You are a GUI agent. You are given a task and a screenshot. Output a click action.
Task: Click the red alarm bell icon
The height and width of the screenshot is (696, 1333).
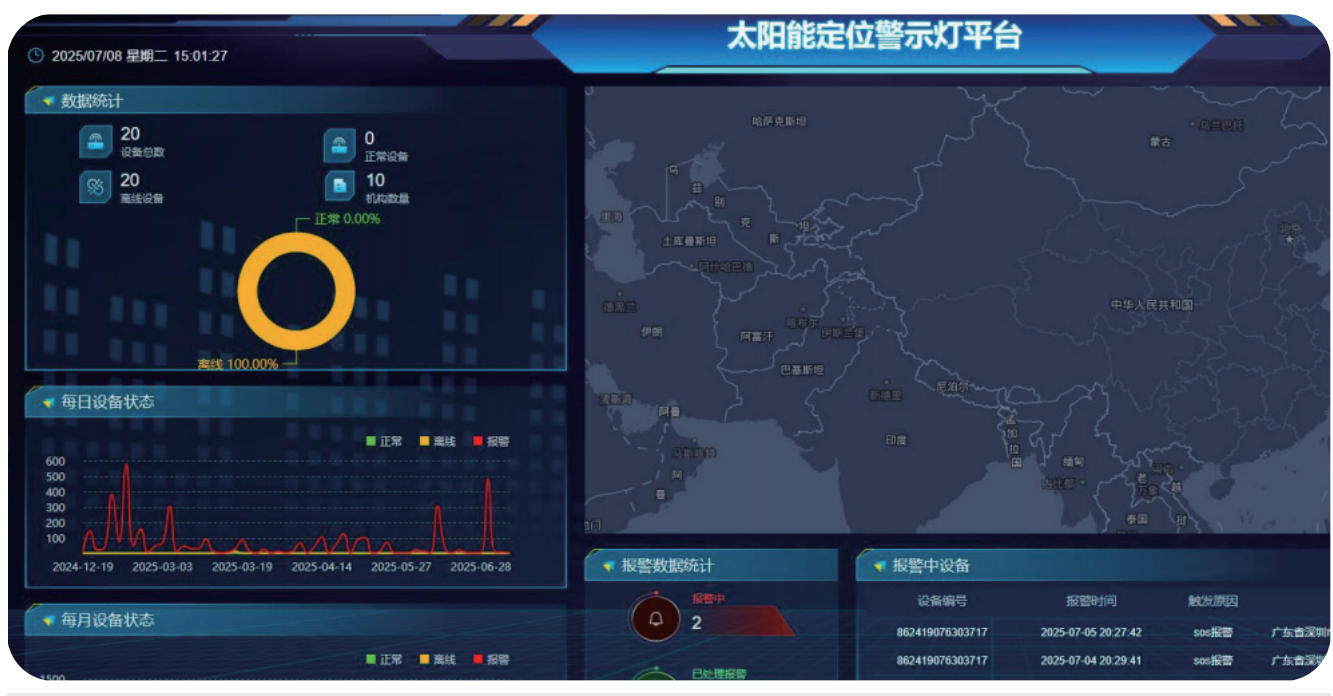click(656, 620)
